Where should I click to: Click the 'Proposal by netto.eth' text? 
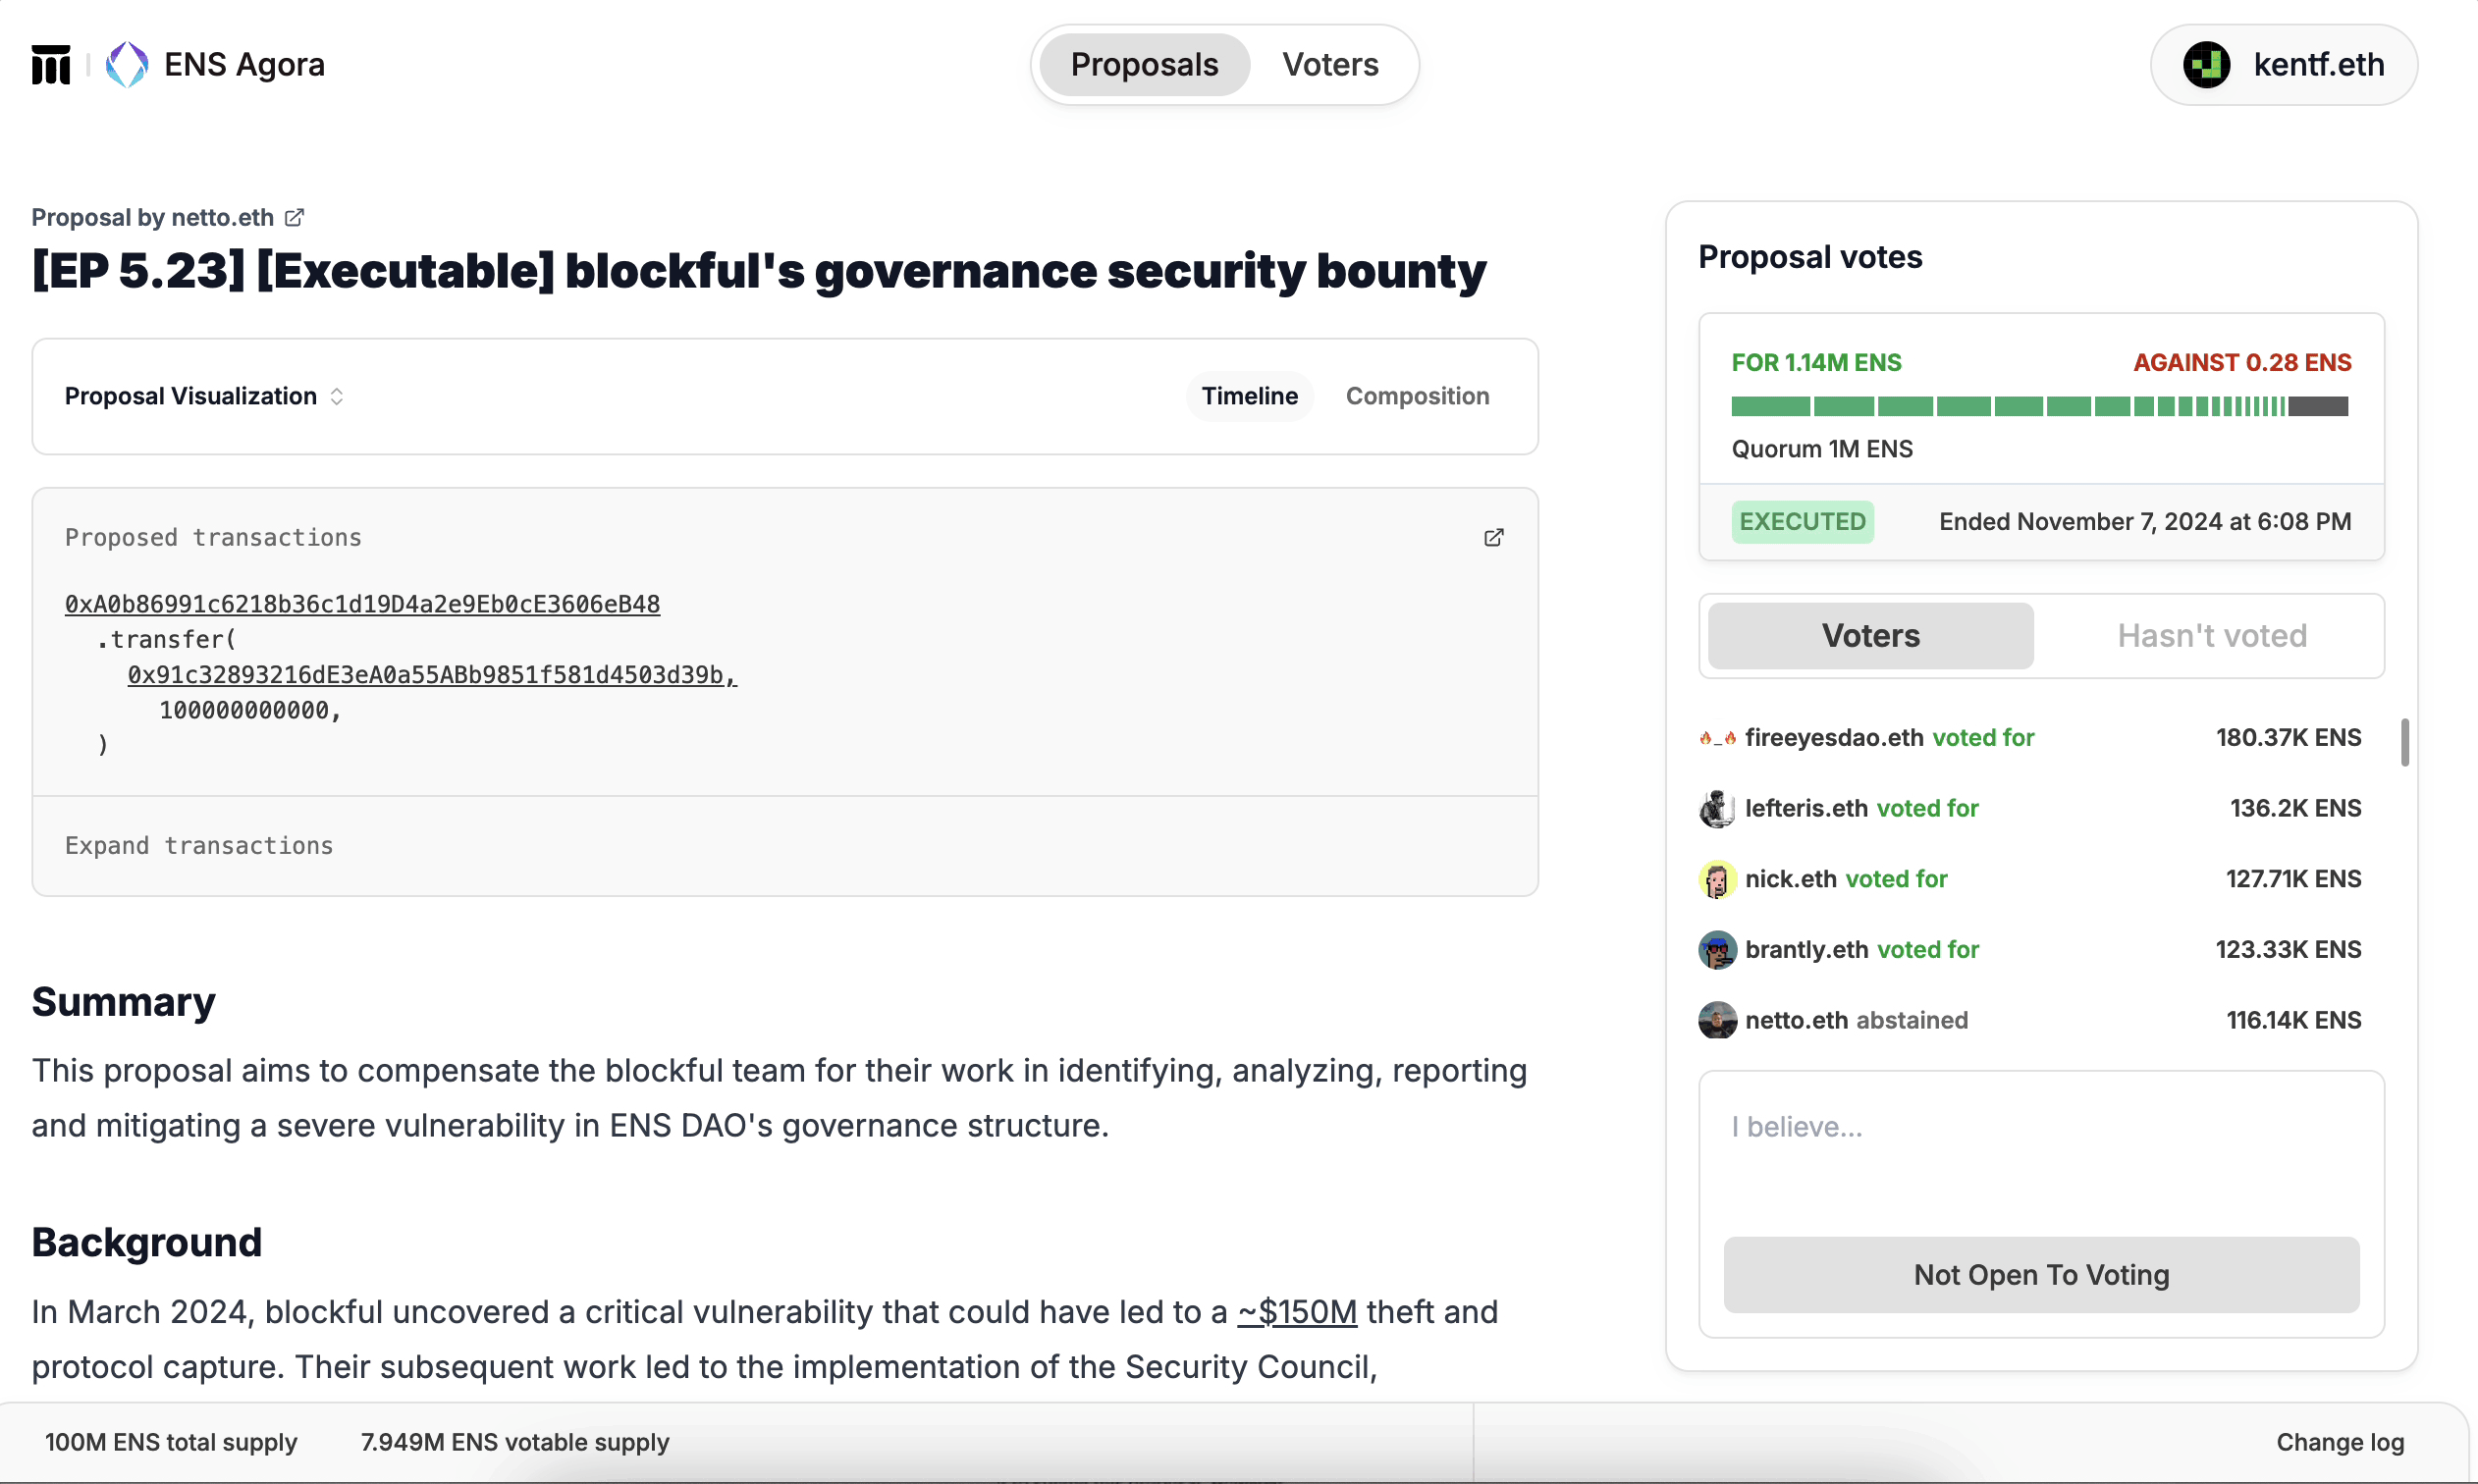152,217
